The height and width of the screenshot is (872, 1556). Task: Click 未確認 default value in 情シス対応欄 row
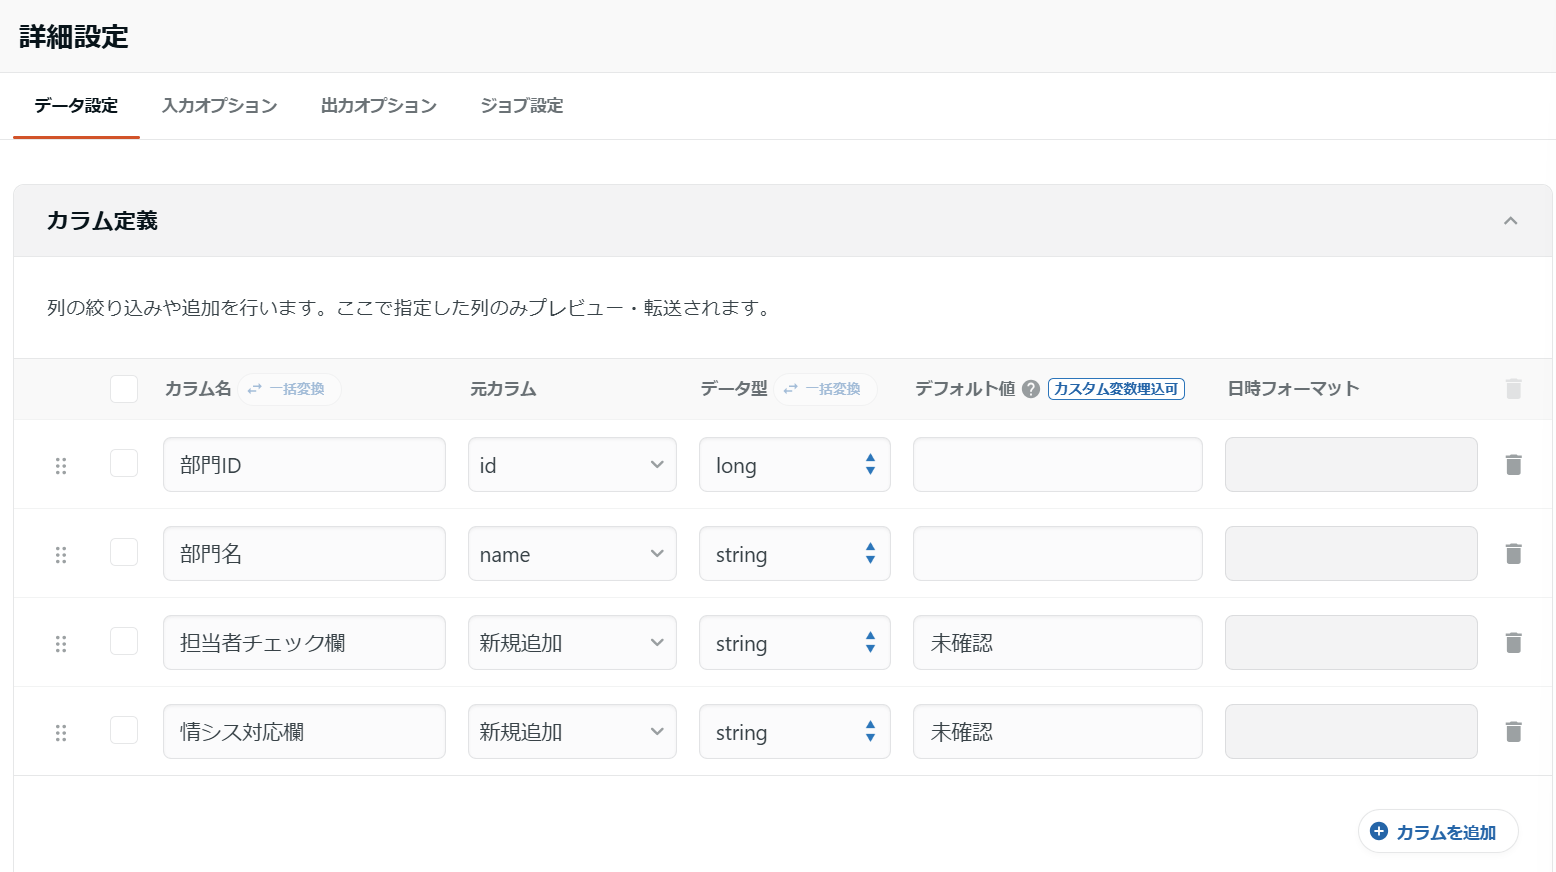(x=1058, y=731)
